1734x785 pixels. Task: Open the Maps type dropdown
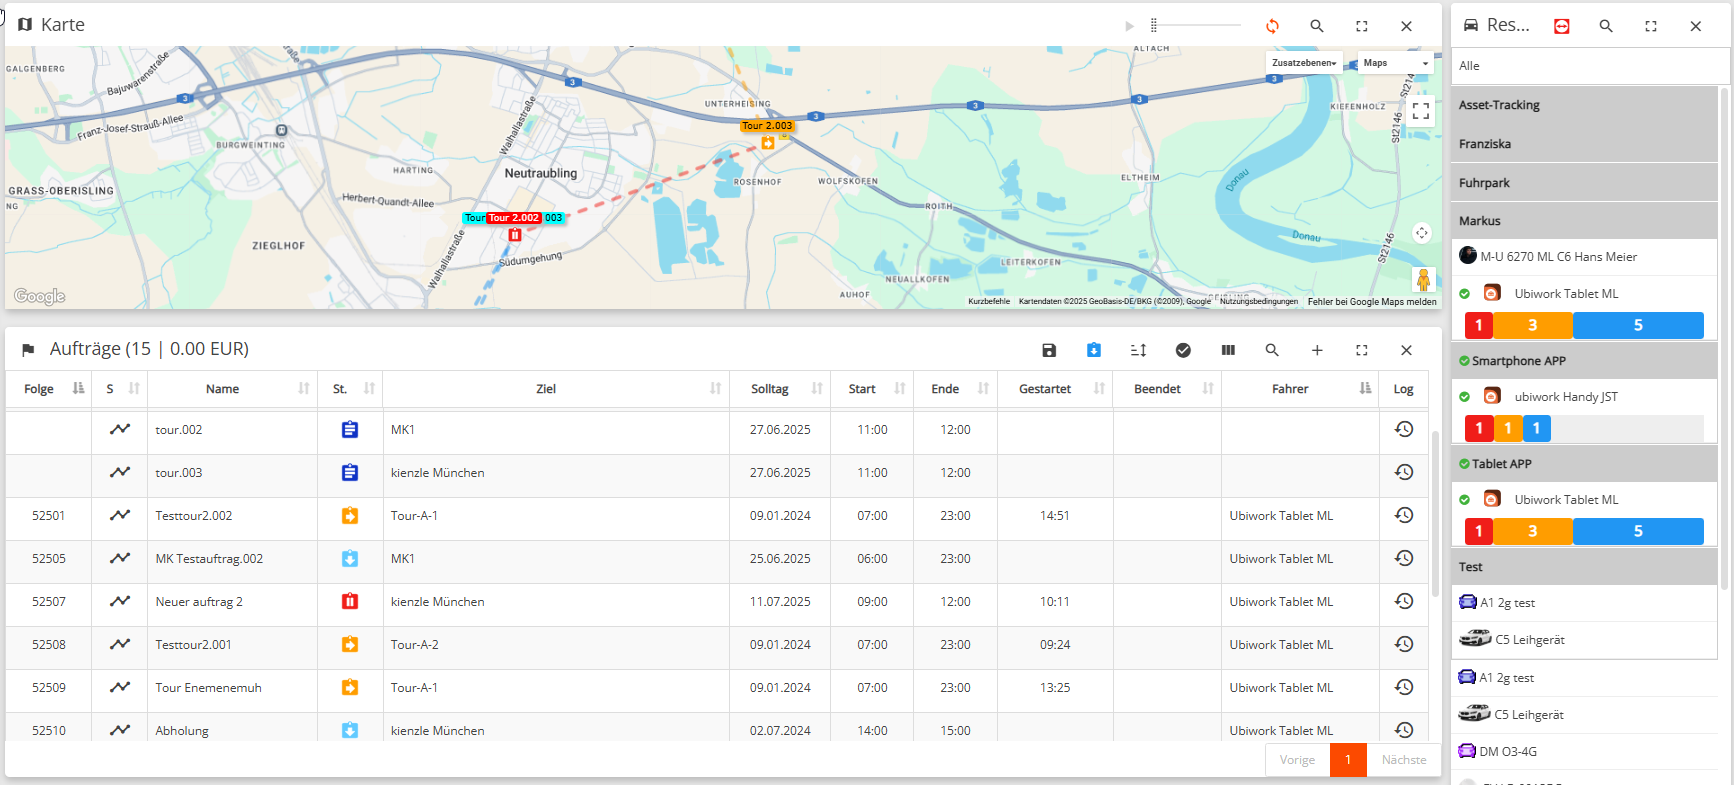[x=1396, y=63]
